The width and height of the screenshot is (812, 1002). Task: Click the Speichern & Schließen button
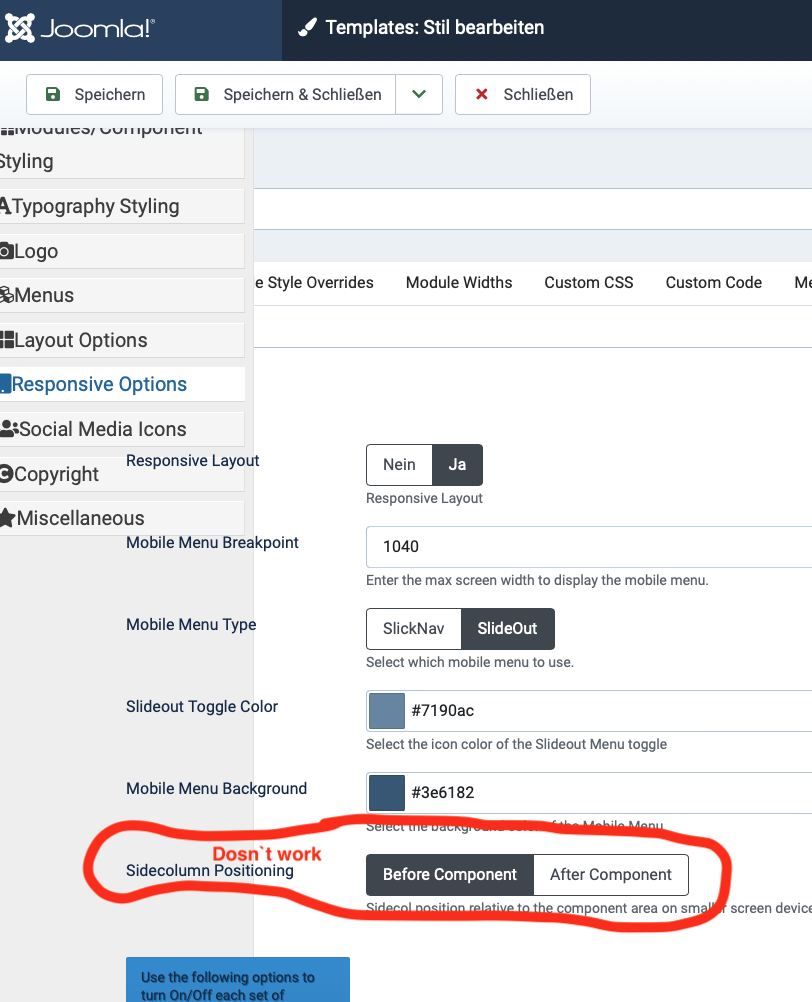tap(287, 95)
